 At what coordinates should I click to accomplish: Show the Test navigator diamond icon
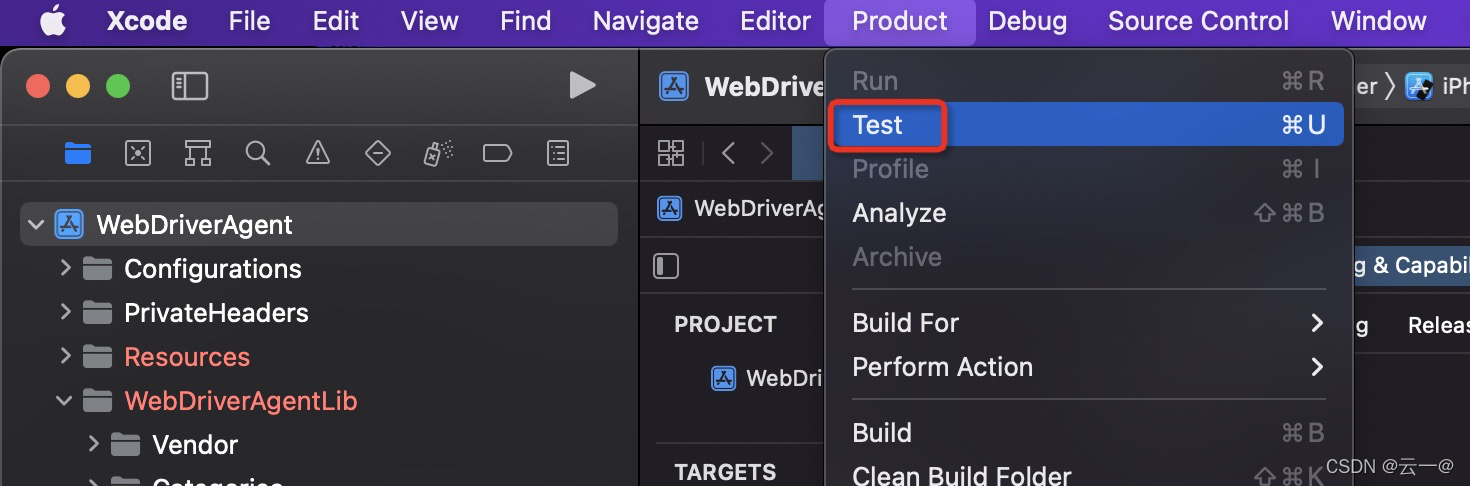coord(377,153)
